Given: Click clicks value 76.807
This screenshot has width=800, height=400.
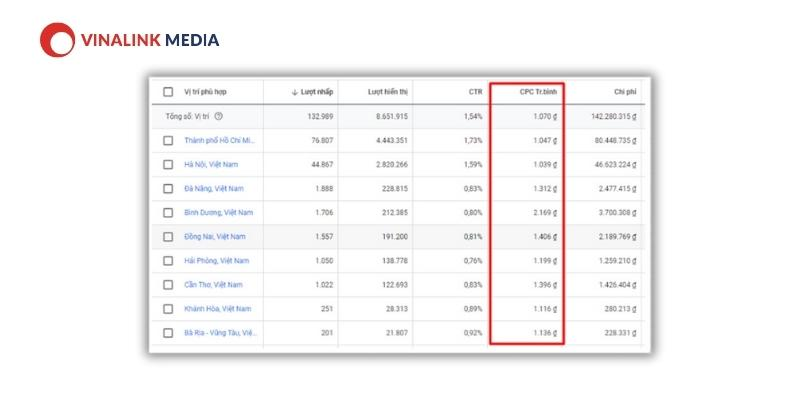Looking at the screenshot, I should coord(322,140).
